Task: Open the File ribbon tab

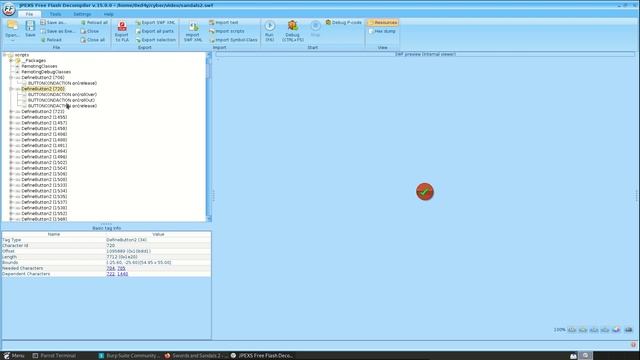Action: coord(29,14)
